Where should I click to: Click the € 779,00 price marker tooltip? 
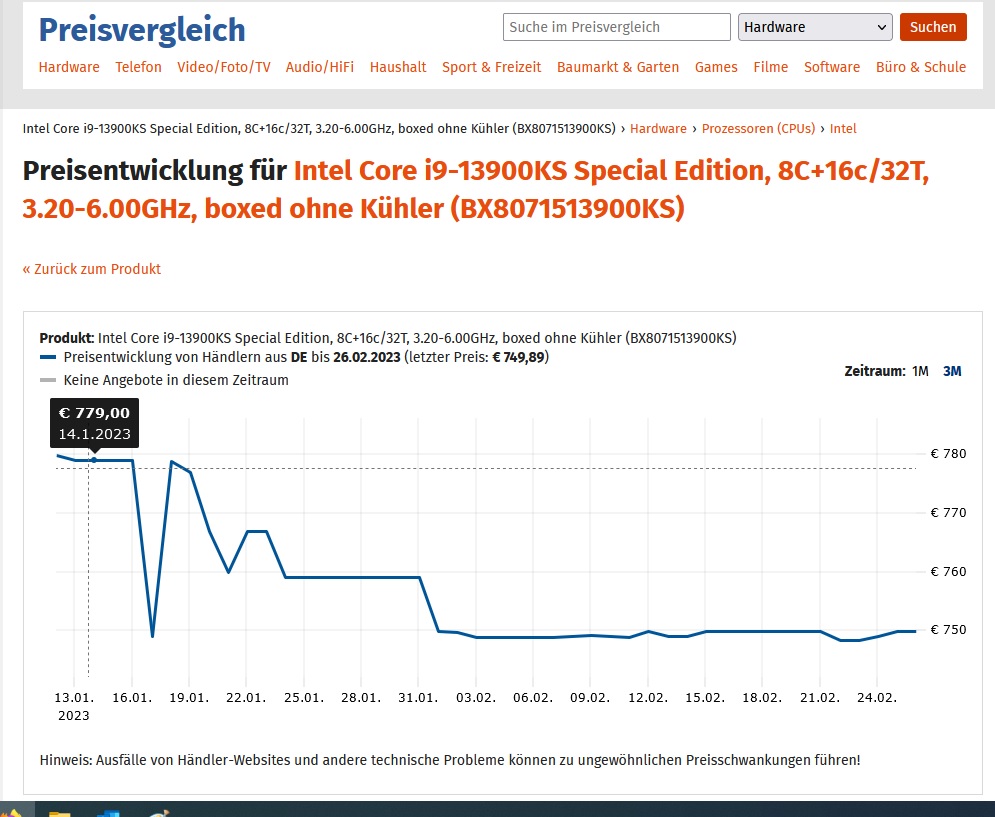tap(94, 422)
